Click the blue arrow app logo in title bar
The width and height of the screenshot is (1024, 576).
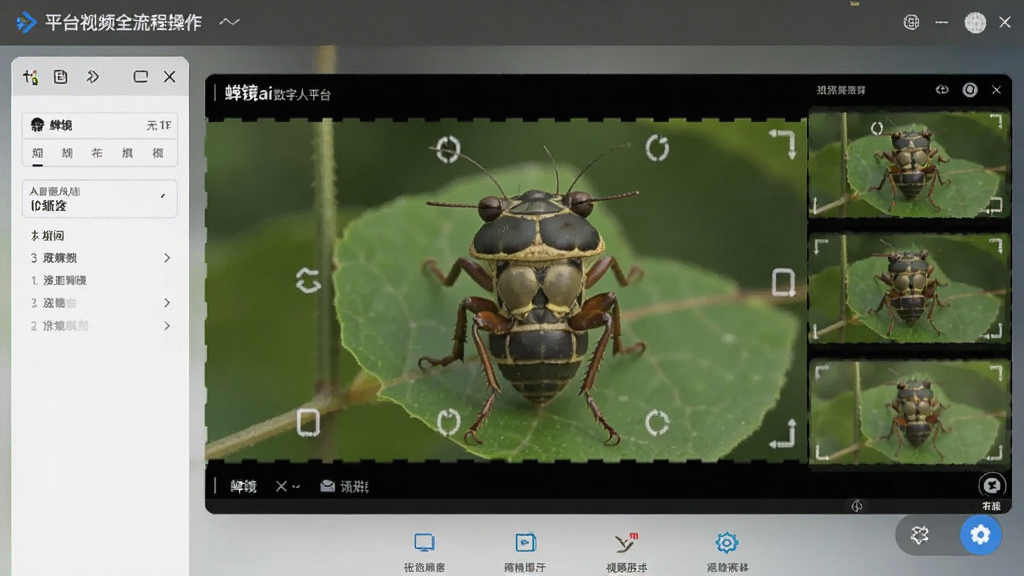click(26, 22)
